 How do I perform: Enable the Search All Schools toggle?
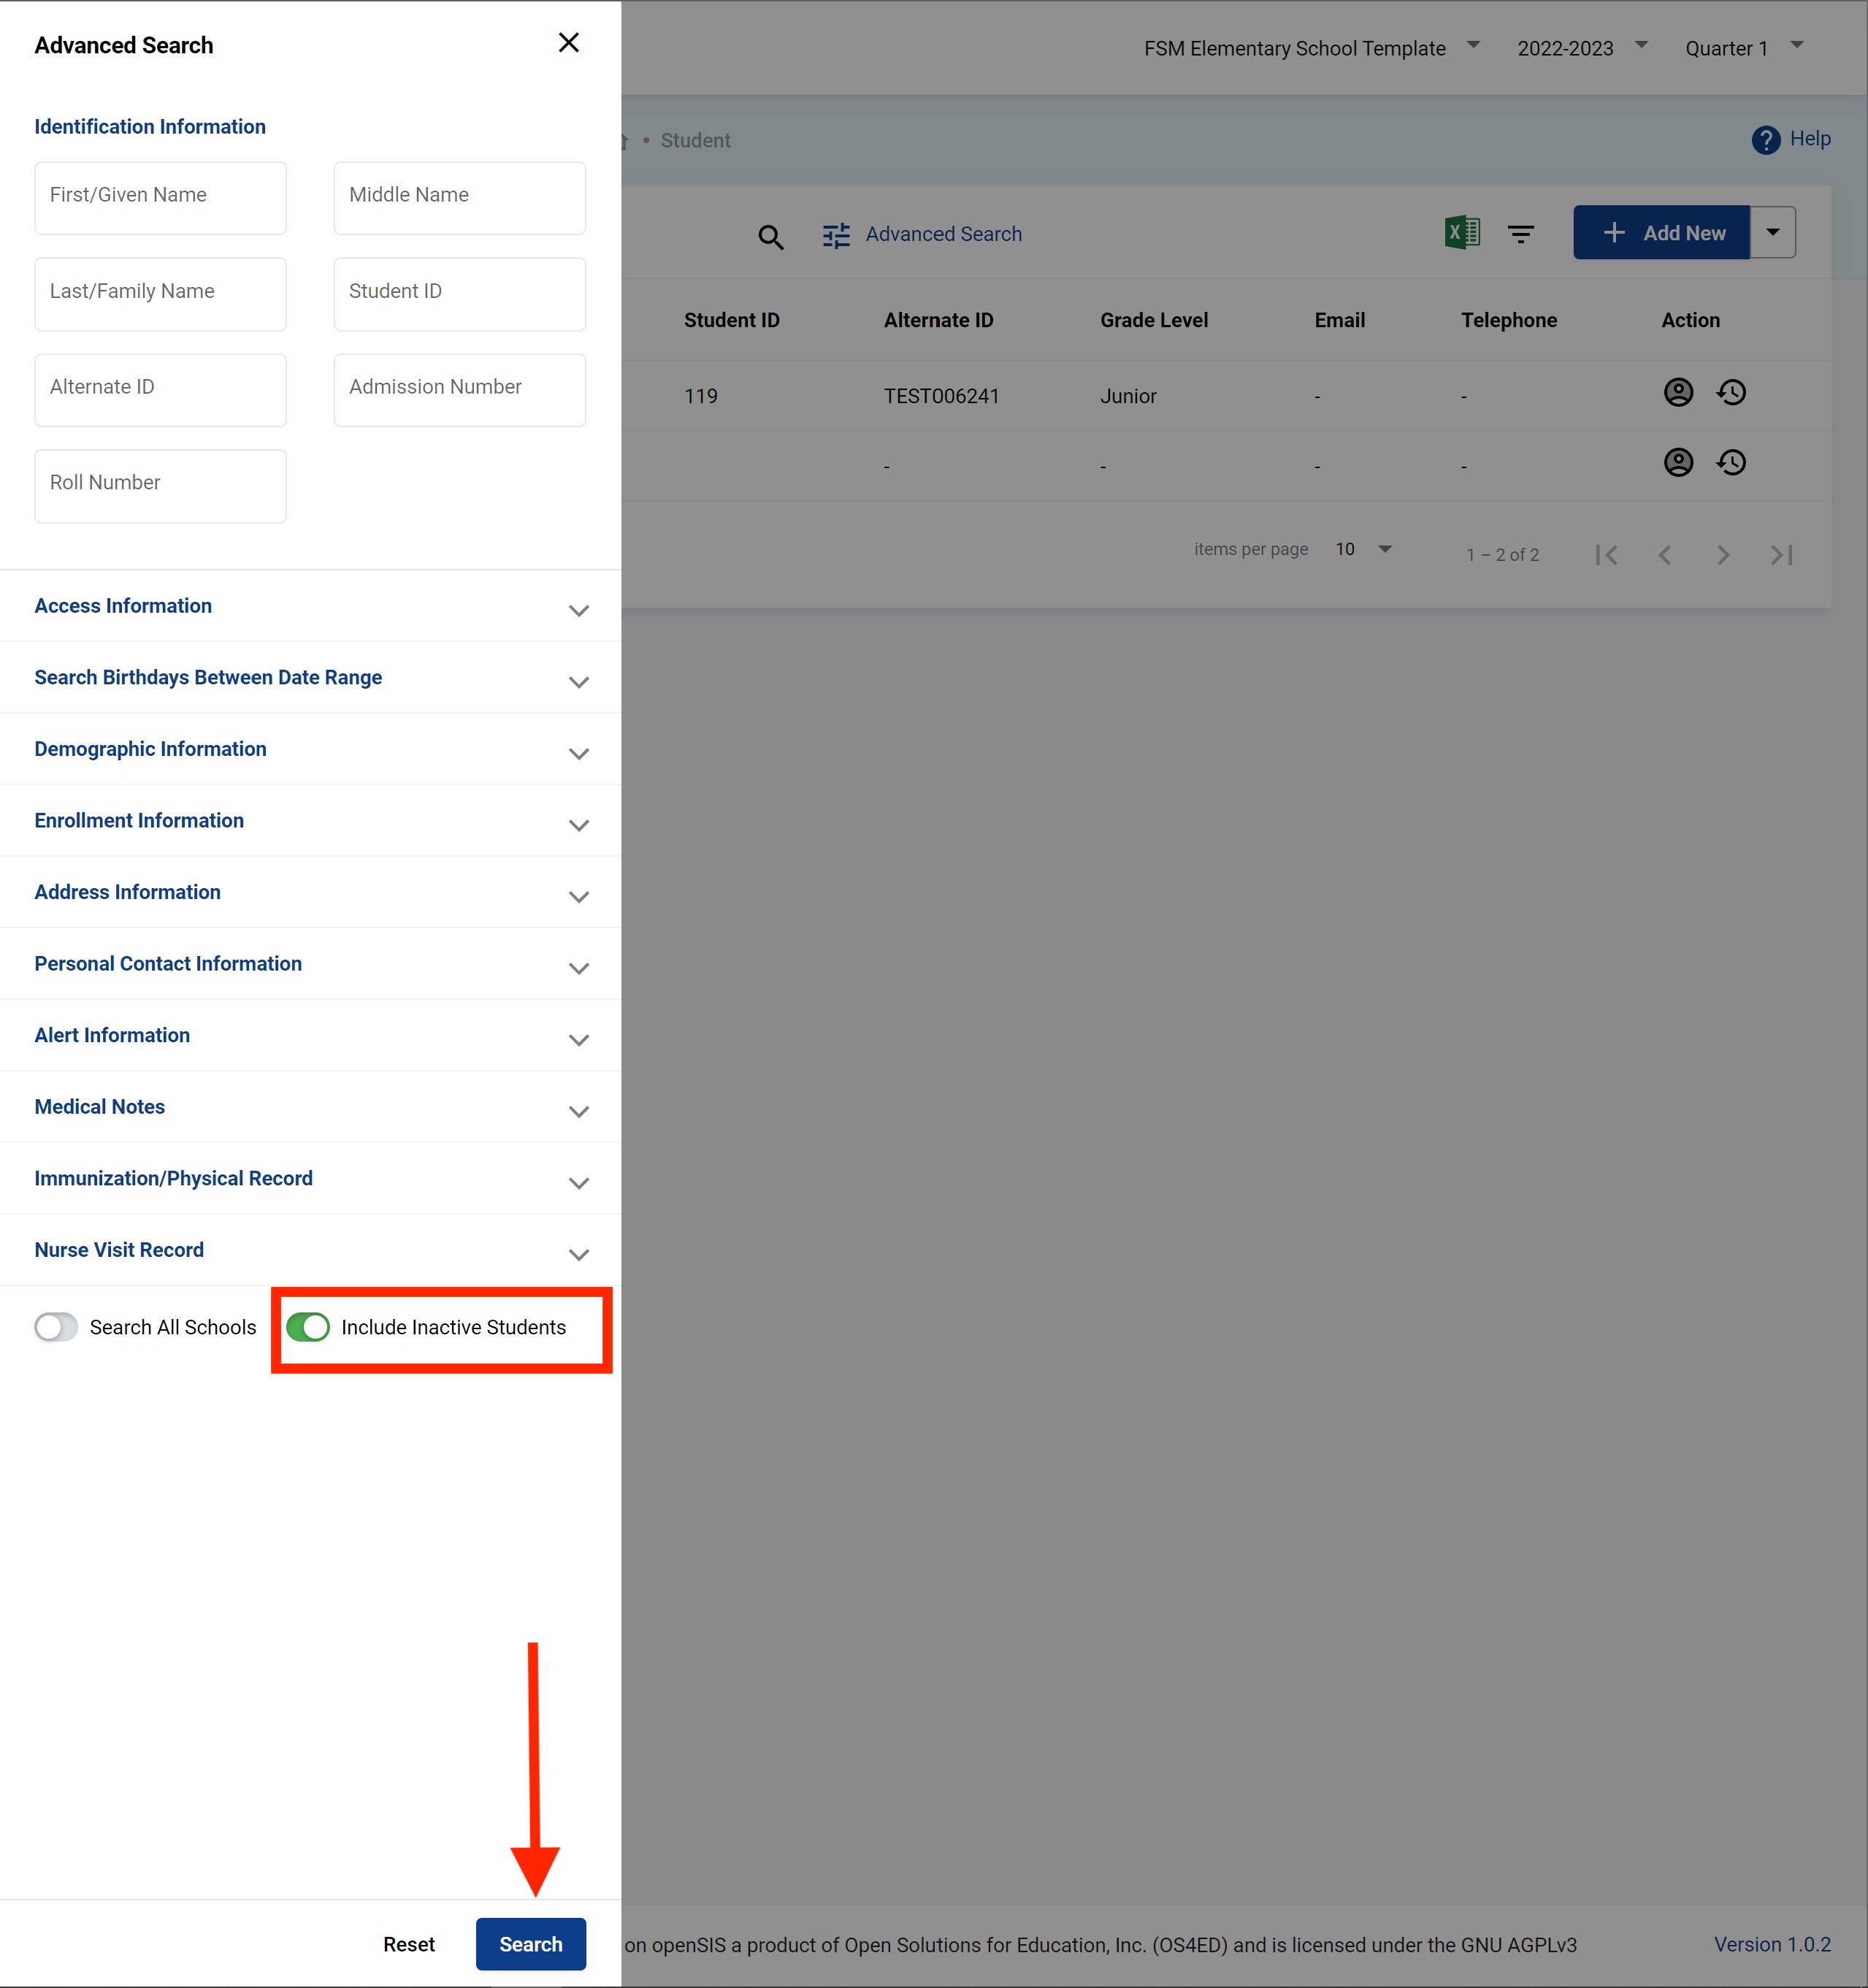(x=56, y=1327)
